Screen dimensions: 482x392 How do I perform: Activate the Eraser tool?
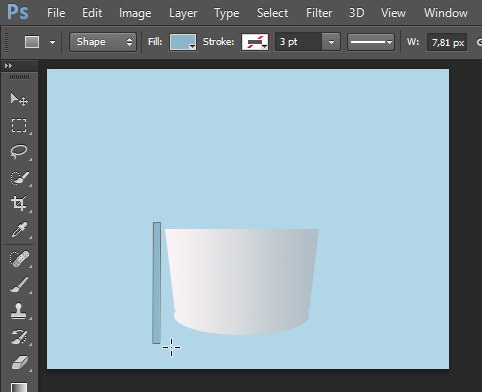coord(19,363)
